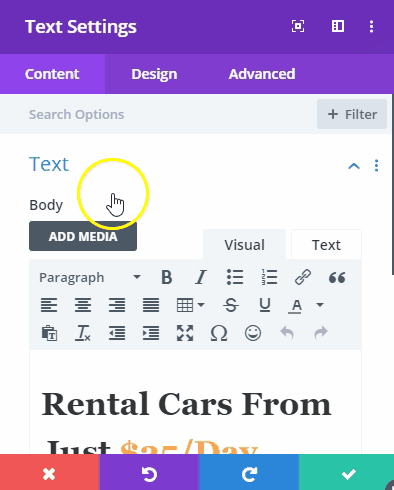
Task: Apply text color with A icon
Action: click(x=296, y=306)
